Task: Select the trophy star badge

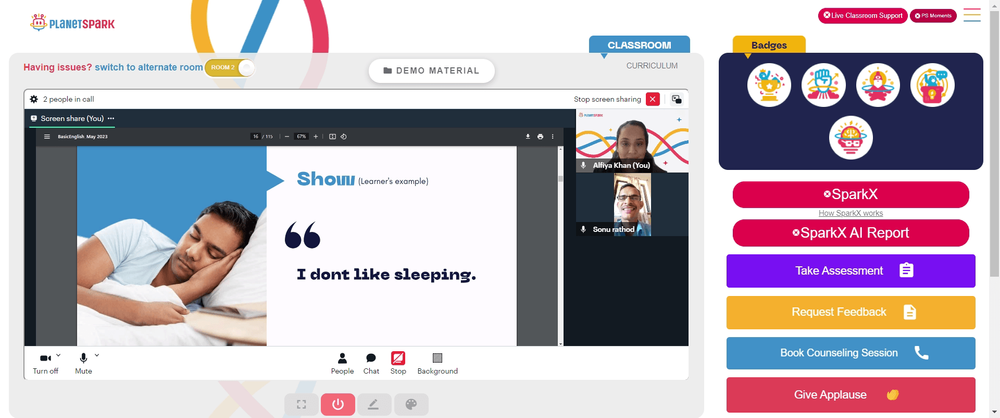Action: pos(769,85)
